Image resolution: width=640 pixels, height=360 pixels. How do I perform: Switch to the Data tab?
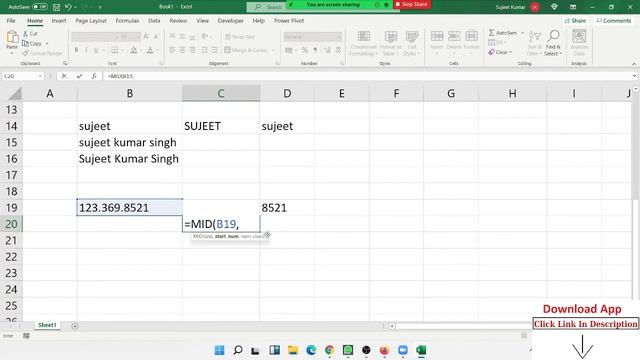pyautogui.click(x=154, y=20)
